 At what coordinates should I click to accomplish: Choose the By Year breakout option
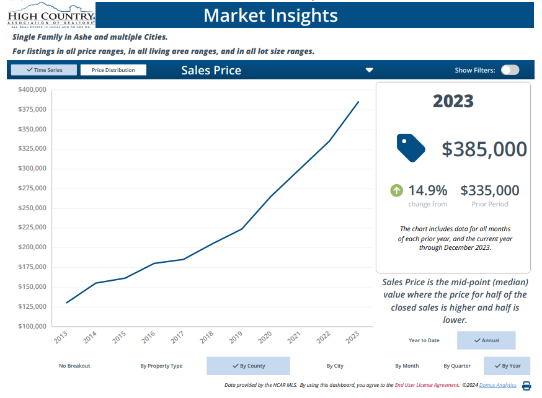[x=507, y=366]
